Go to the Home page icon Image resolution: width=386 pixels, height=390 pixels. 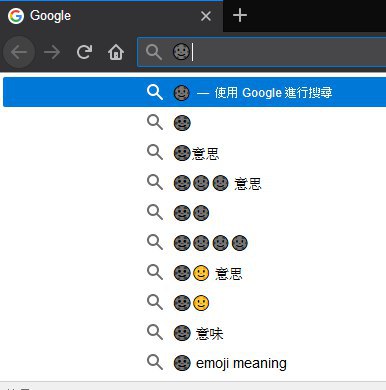click(116, 52)
